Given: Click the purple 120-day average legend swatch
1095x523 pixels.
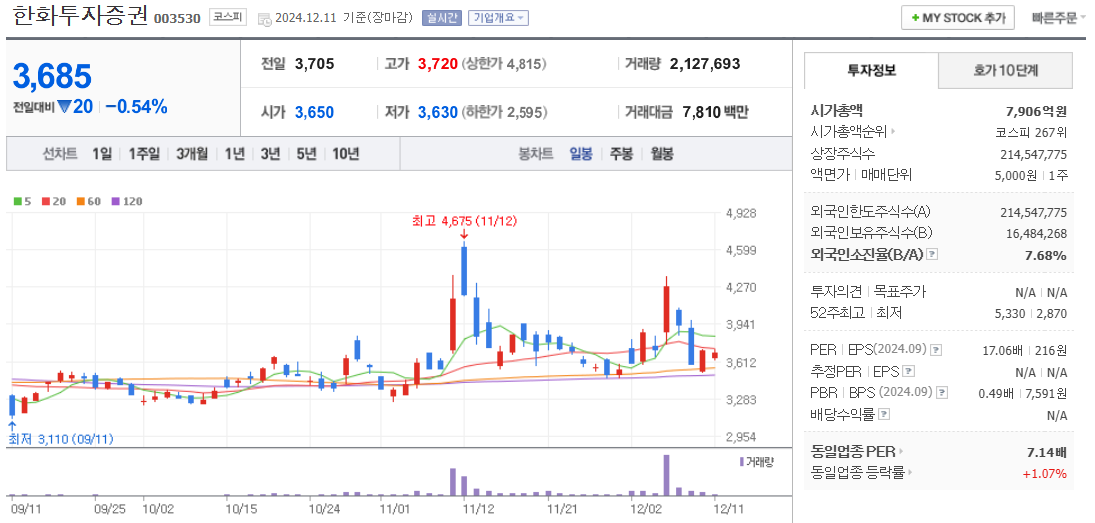Looking at the screenshot, I should pyautogui.click(x=115, y=202).
